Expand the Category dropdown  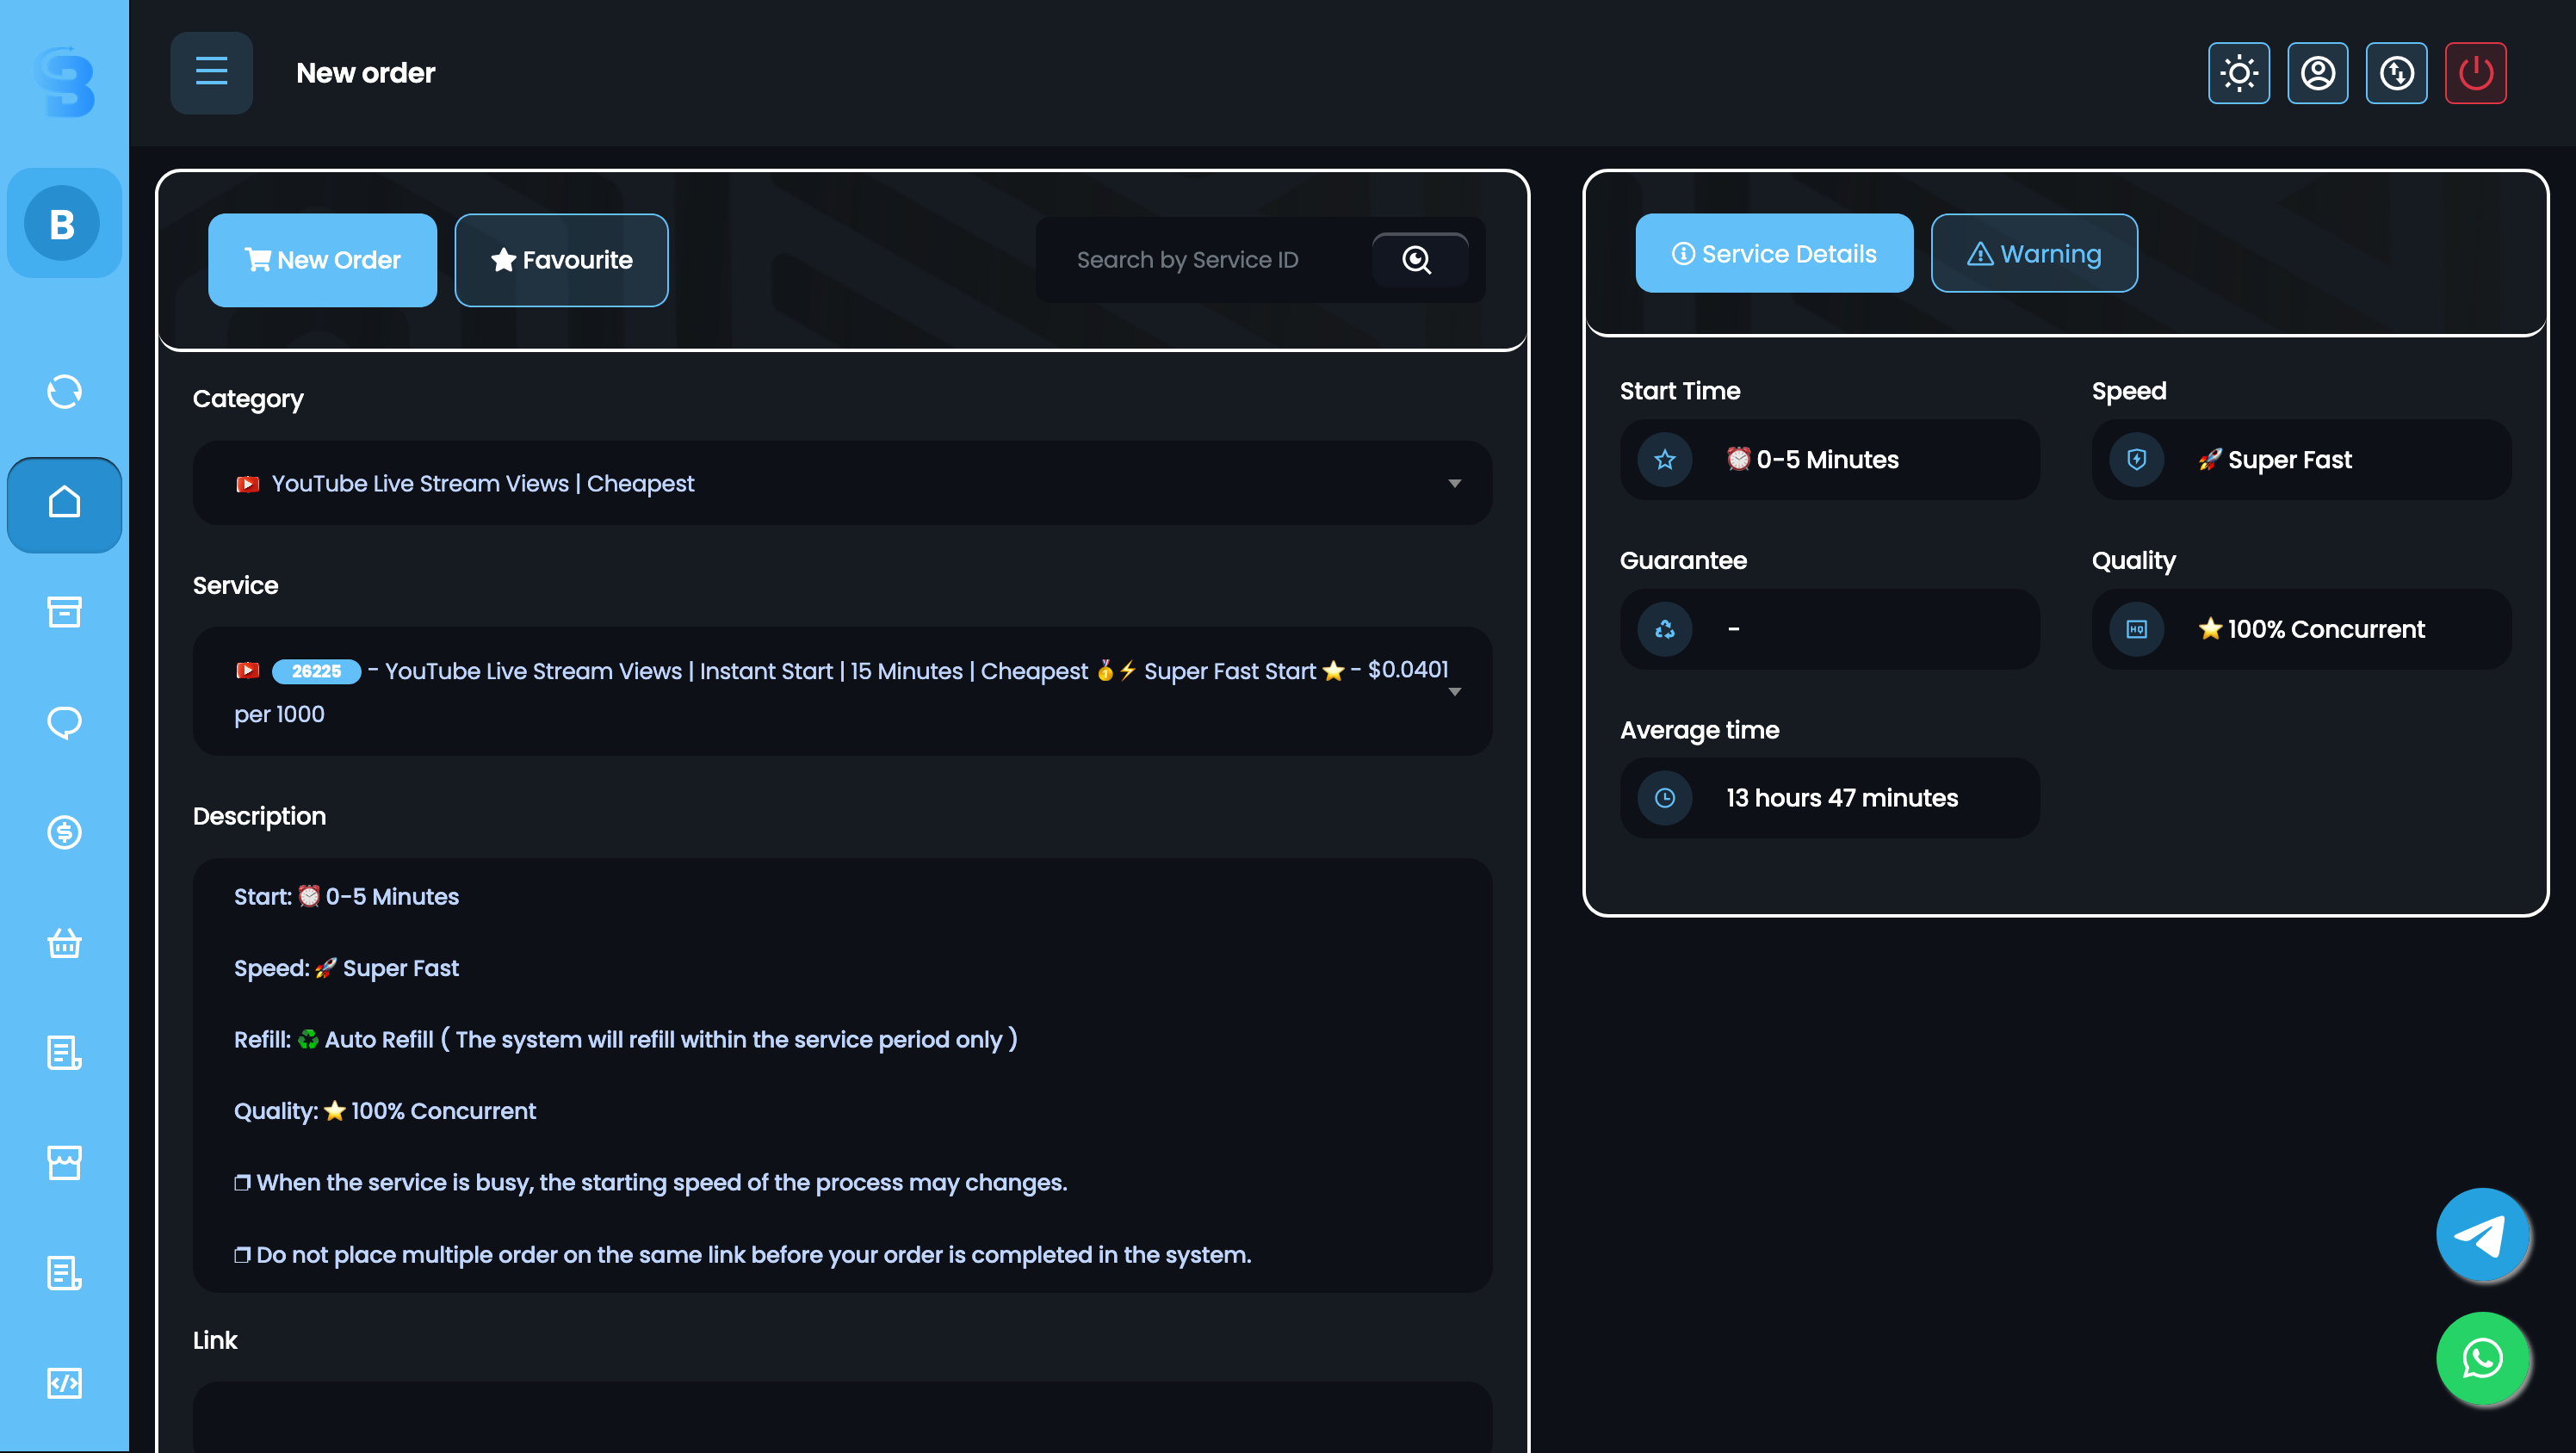pos(842,483)
